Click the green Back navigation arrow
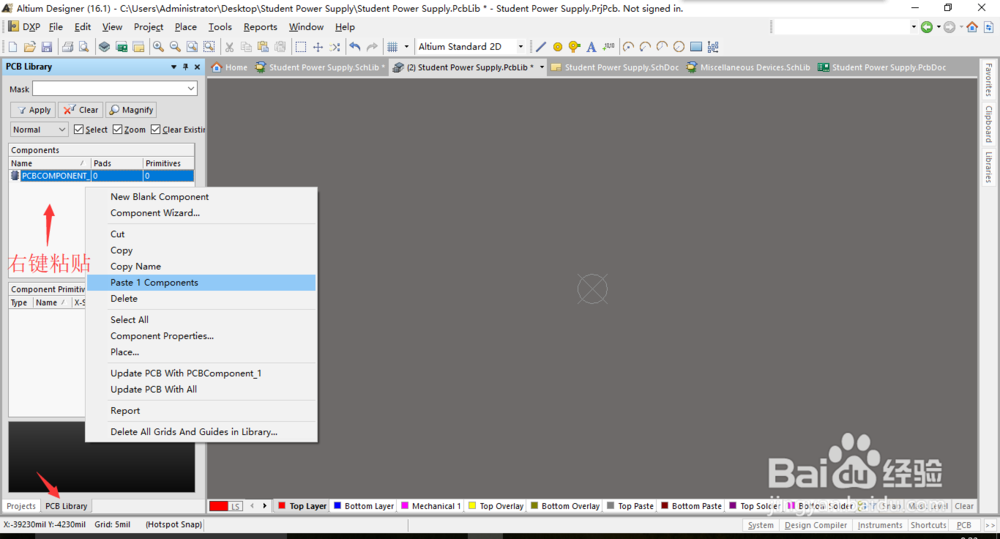Screen dimensions: 1000x539 (927, 27)
